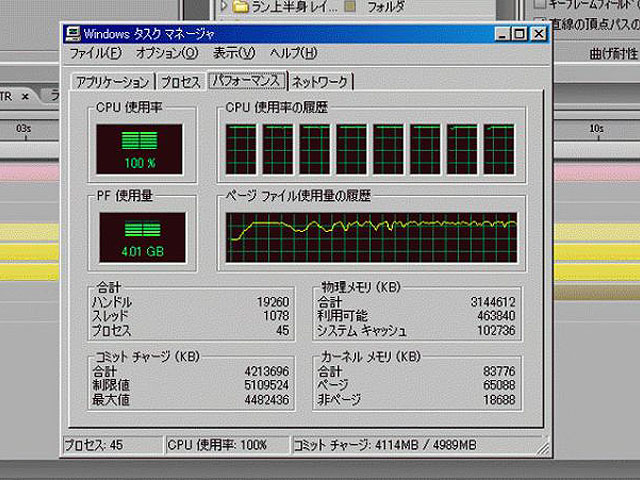Click the label color square beside フォルダ
The width and height of the screenshot is (640, 480).
[350, 6]
